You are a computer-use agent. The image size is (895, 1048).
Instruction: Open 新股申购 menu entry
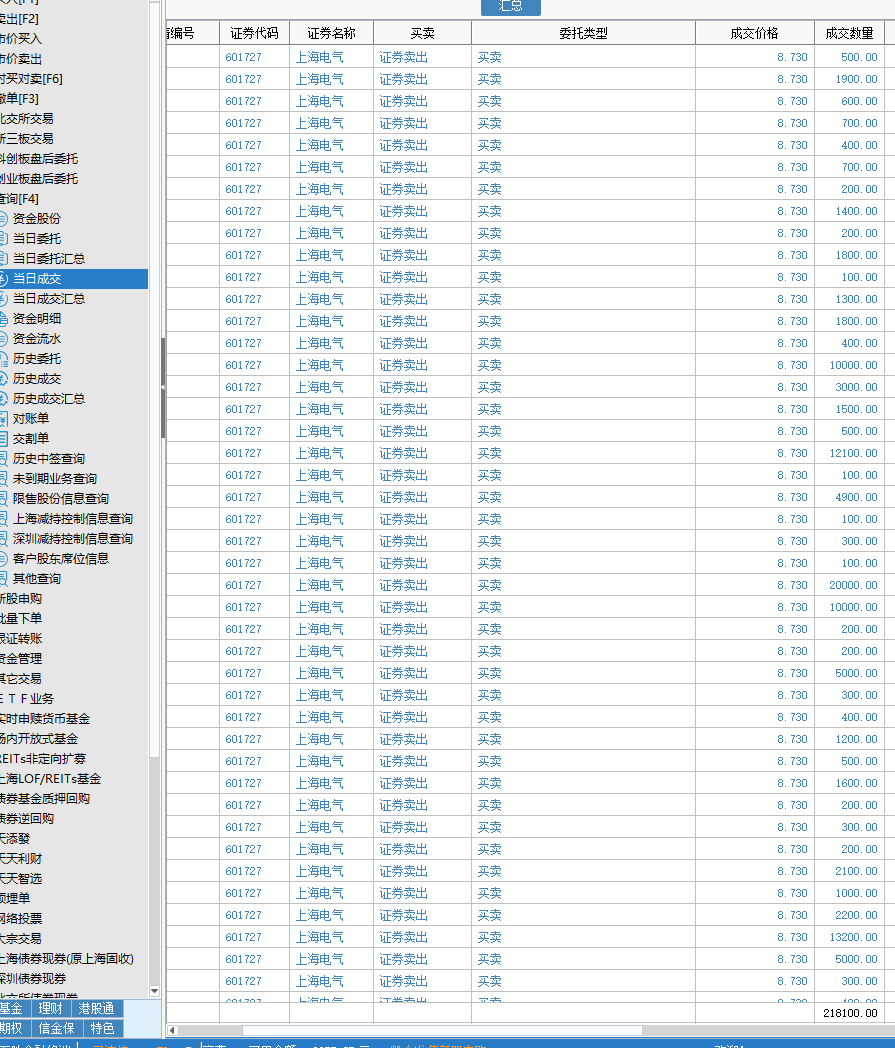(20, 599)
